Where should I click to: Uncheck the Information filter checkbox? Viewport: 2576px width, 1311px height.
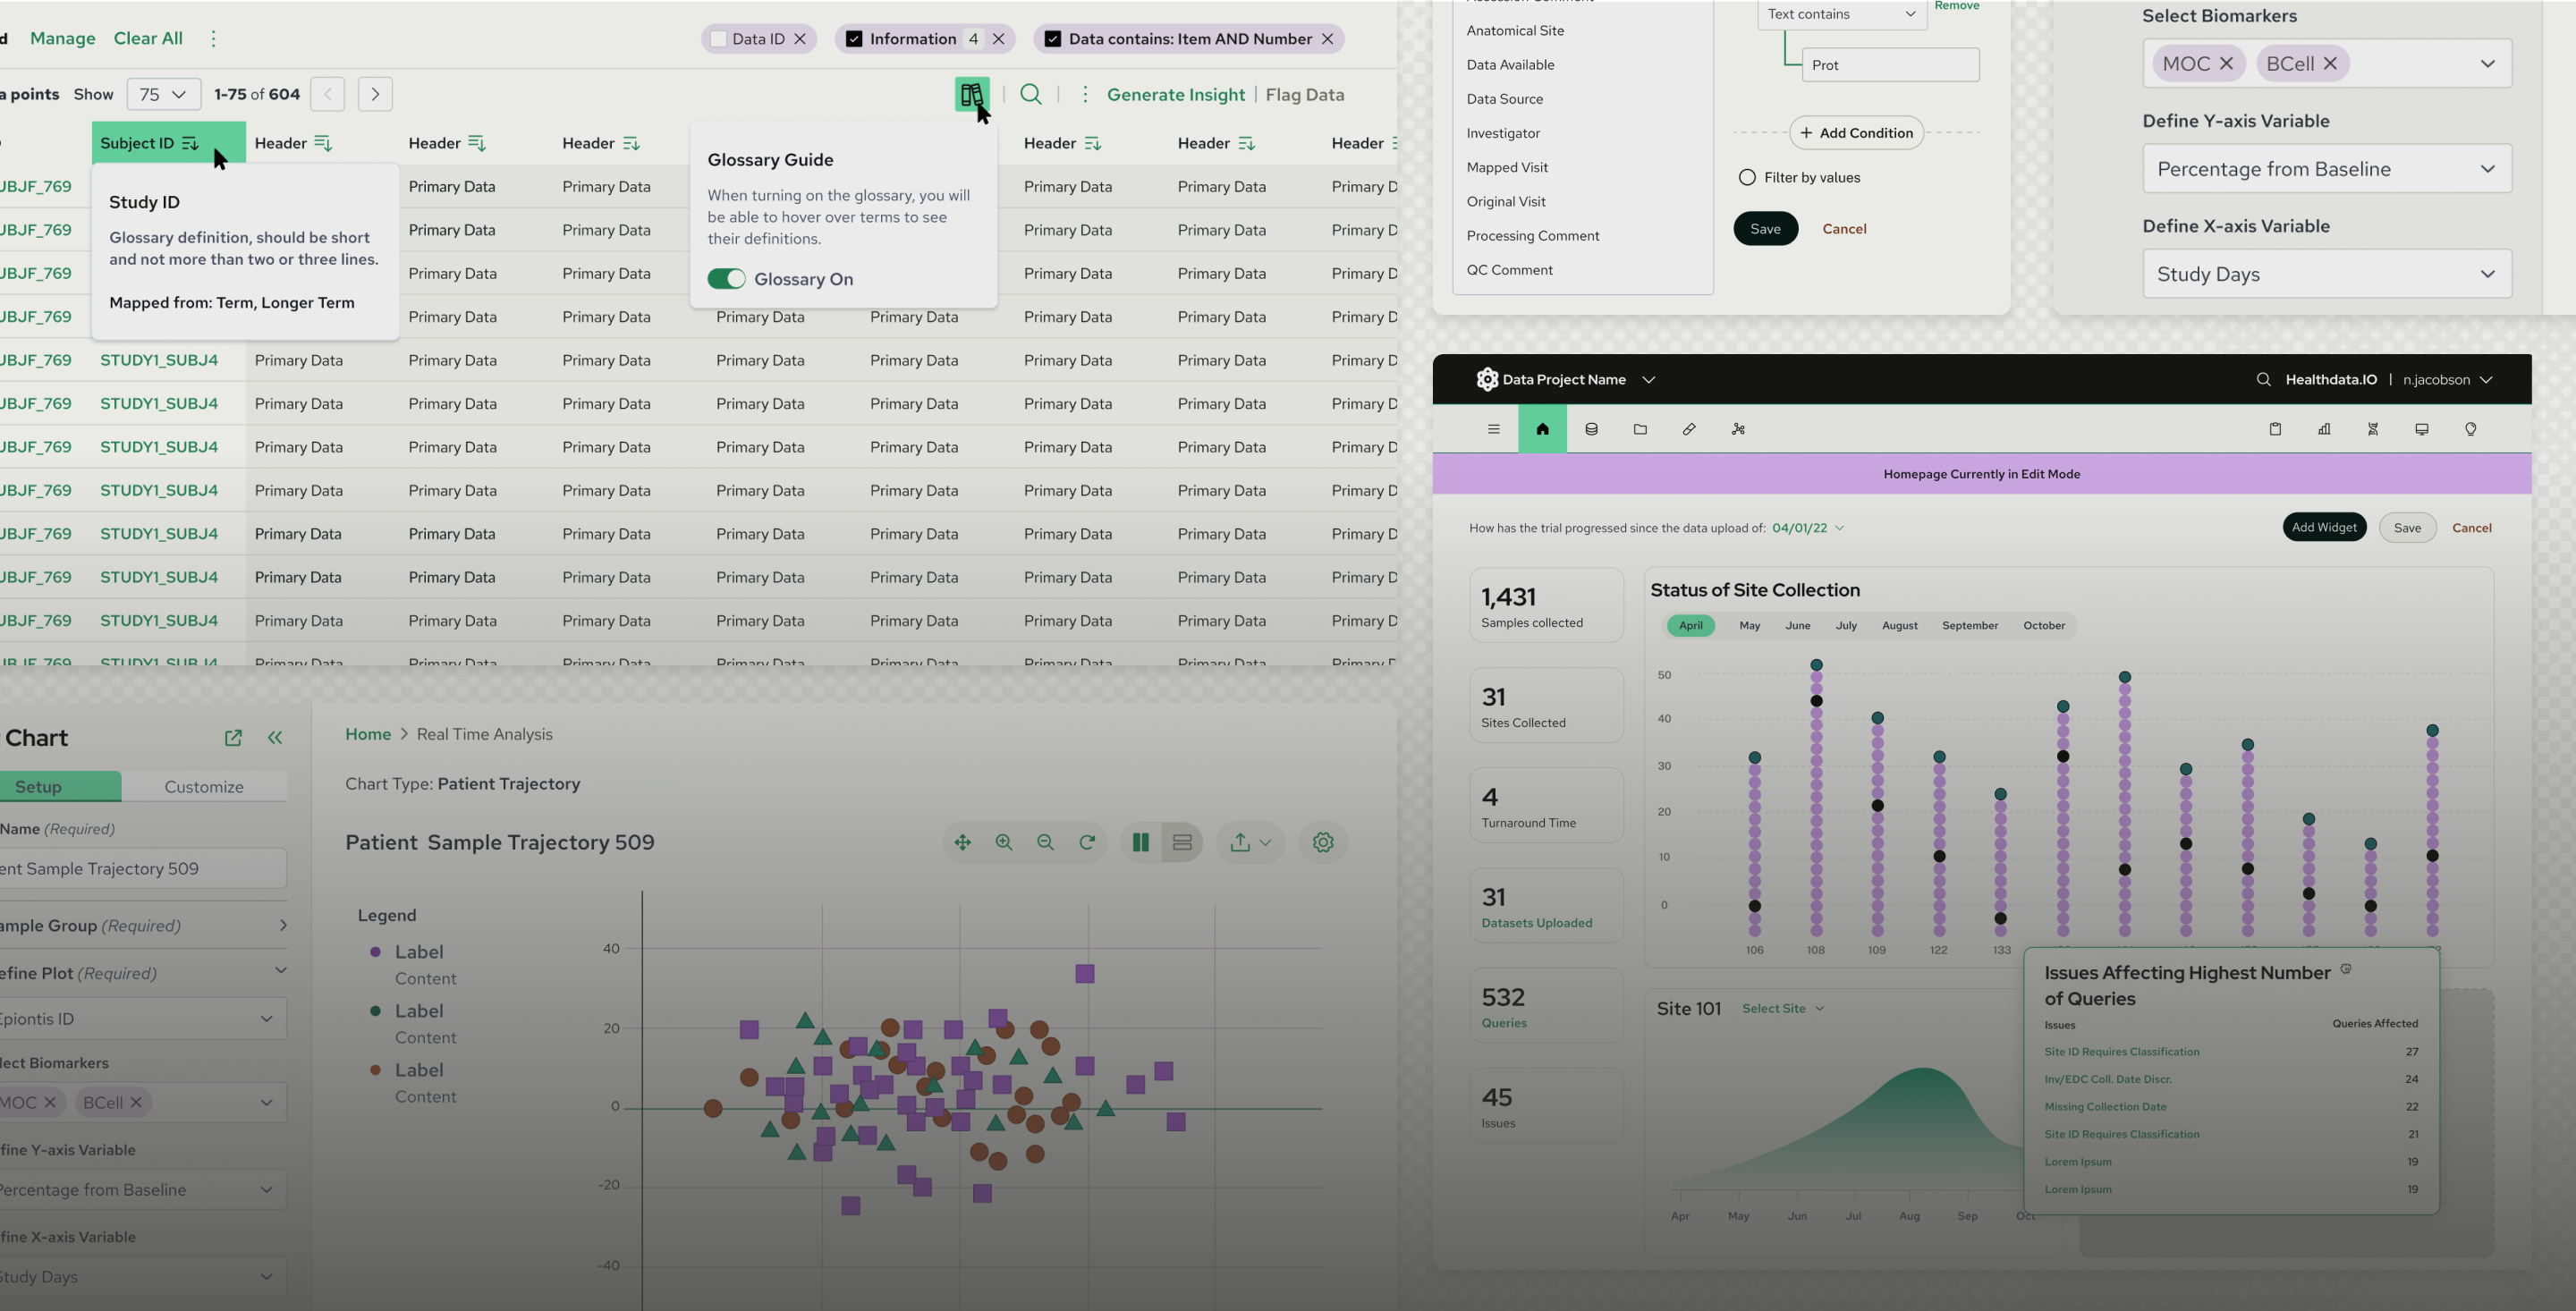pos(853,38)
